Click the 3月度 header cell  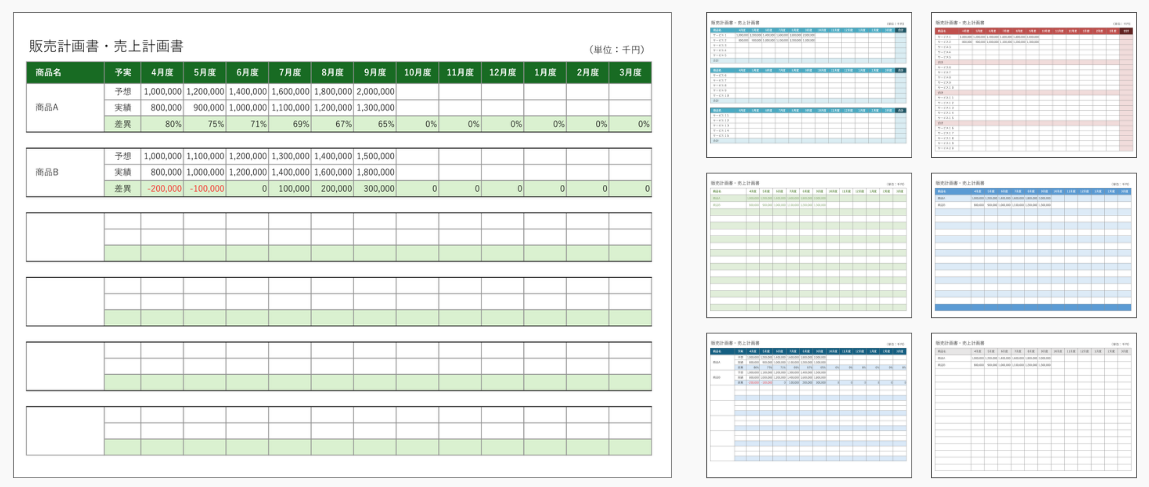(630, 73)
